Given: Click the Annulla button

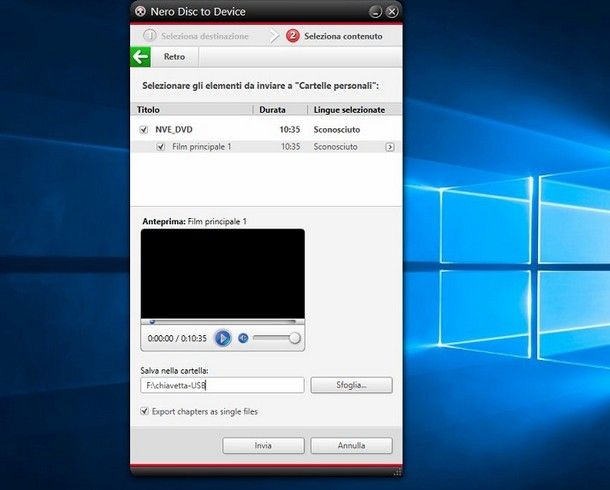Looking at the screenshot, I should click(x=351, y=446).
